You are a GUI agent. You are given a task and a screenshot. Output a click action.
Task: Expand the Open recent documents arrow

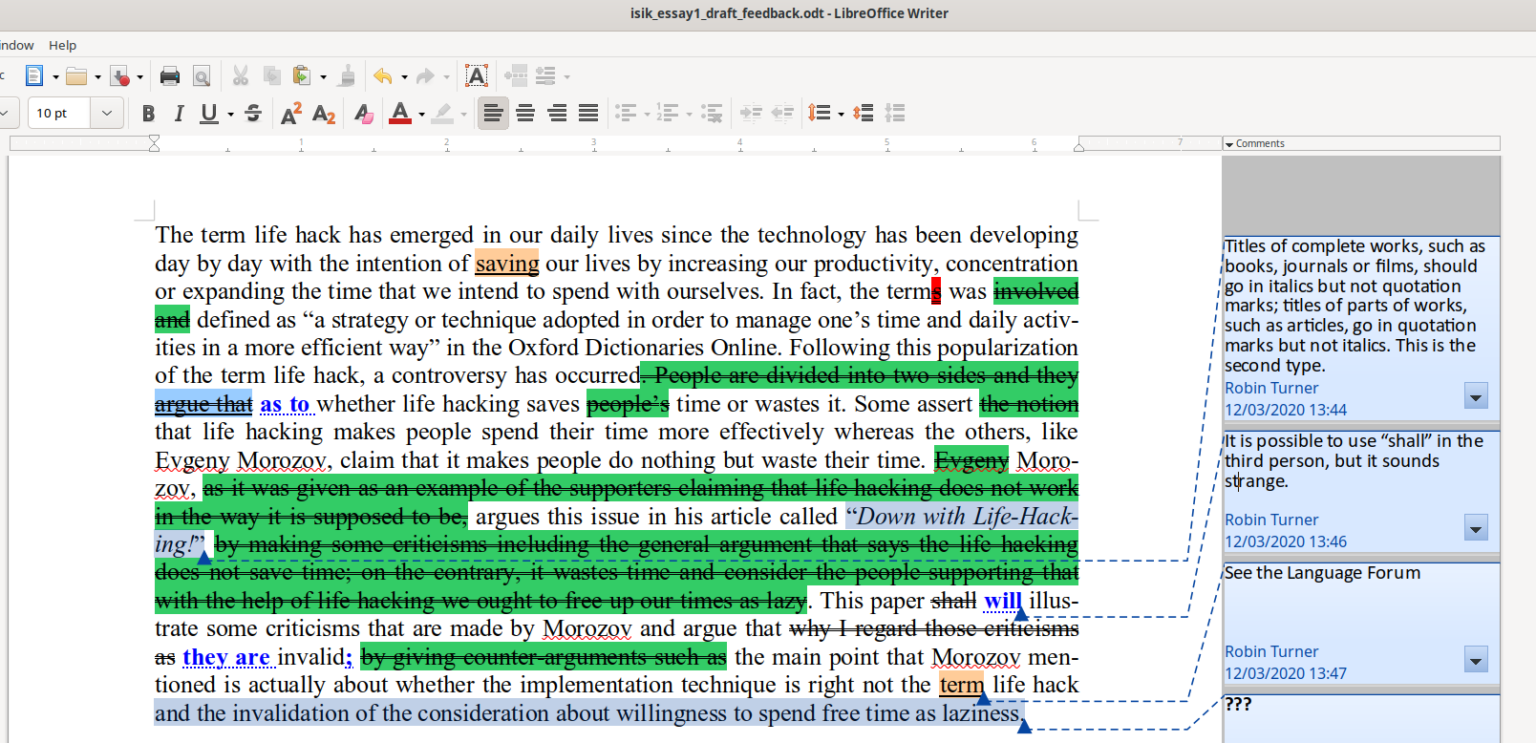pyautogui.click(x=97, y=77)
